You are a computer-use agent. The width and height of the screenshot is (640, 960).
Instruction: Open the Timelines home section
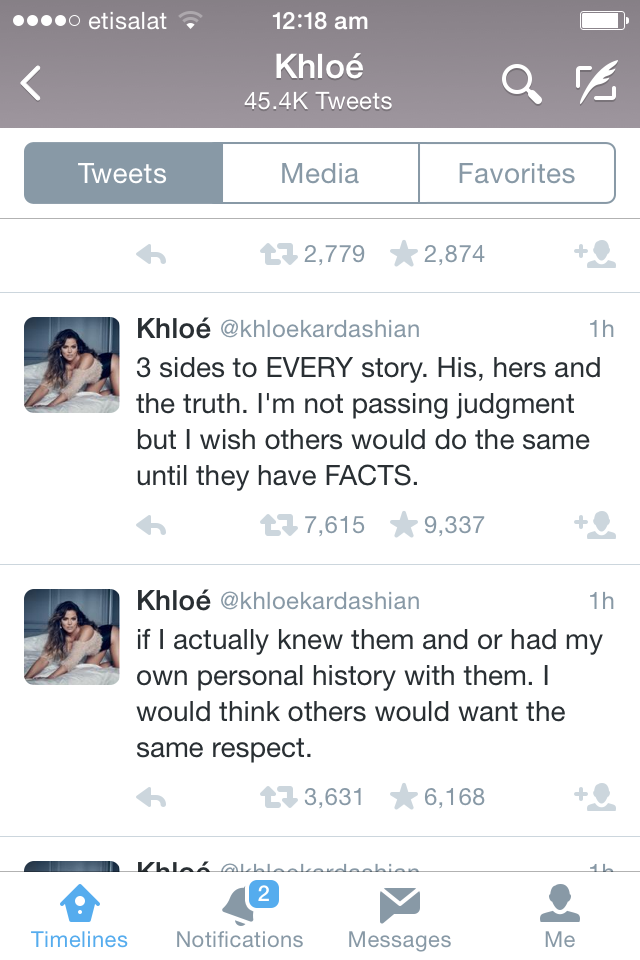(x=79, y=915)
